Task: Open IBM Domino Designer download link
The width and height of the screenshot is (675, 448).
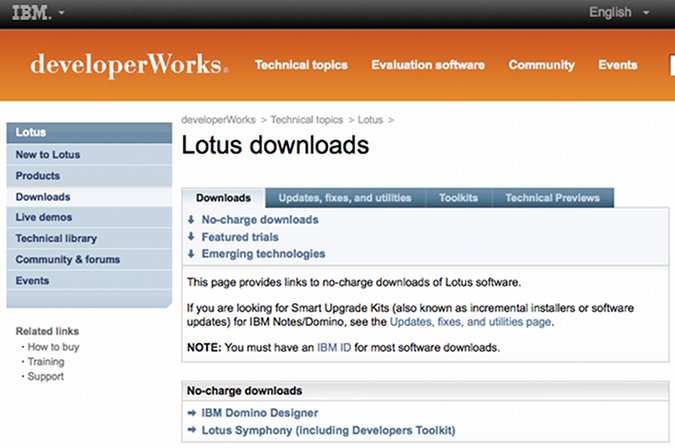Action: click(260, 413)
